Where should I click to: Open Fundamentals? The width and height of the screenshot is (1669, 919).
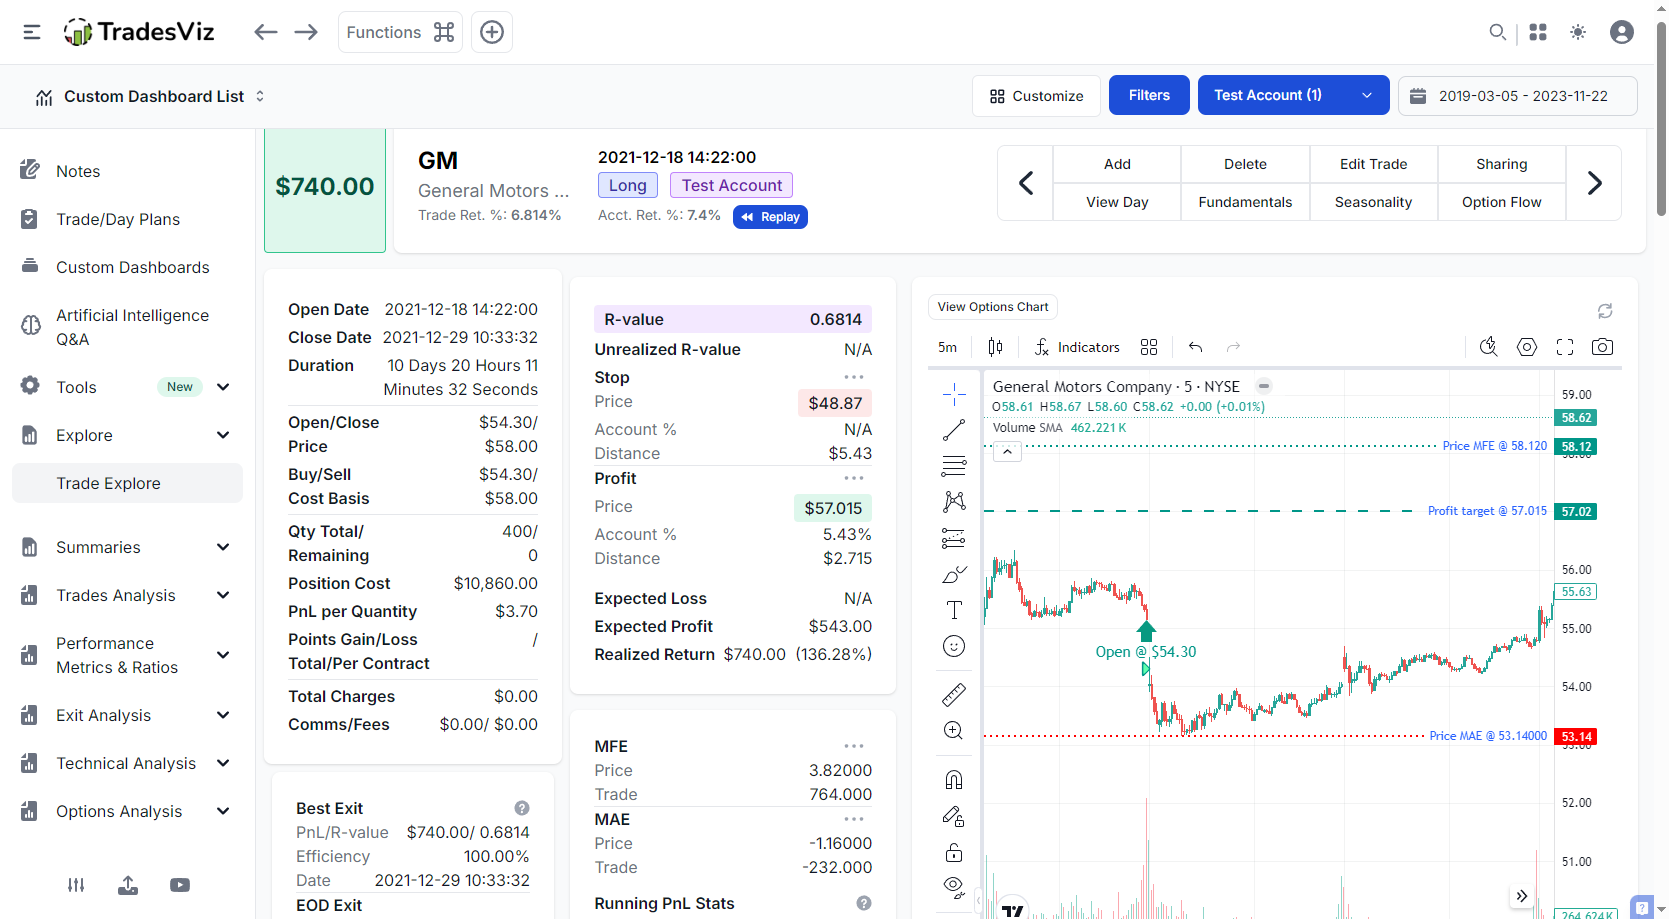click(1245, 202)
